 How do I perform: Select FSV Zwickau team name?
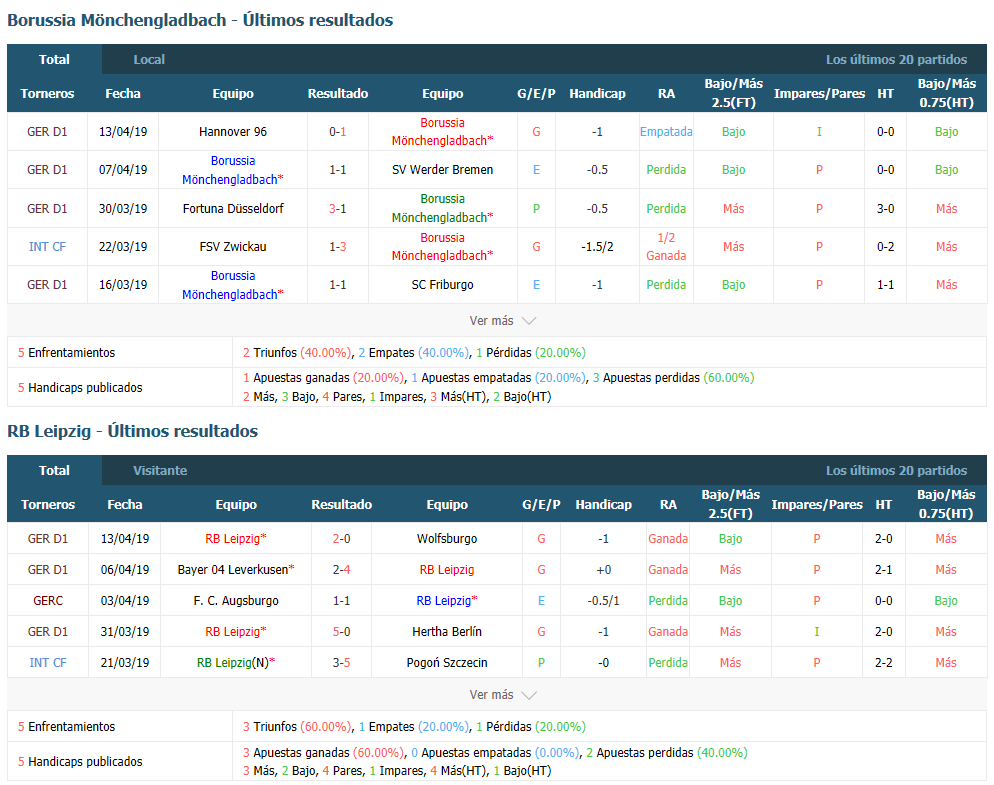(233, 247)
